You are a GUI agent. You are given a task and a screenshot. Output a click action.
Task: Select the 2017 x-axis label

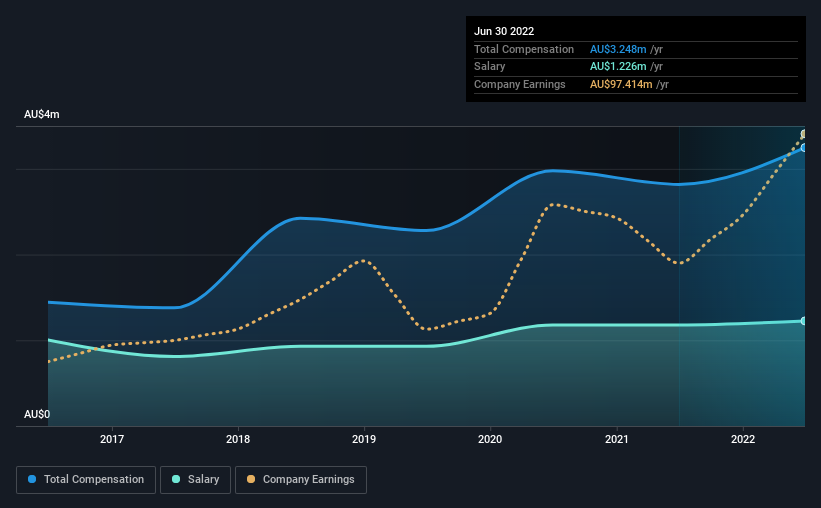(112, 439)
